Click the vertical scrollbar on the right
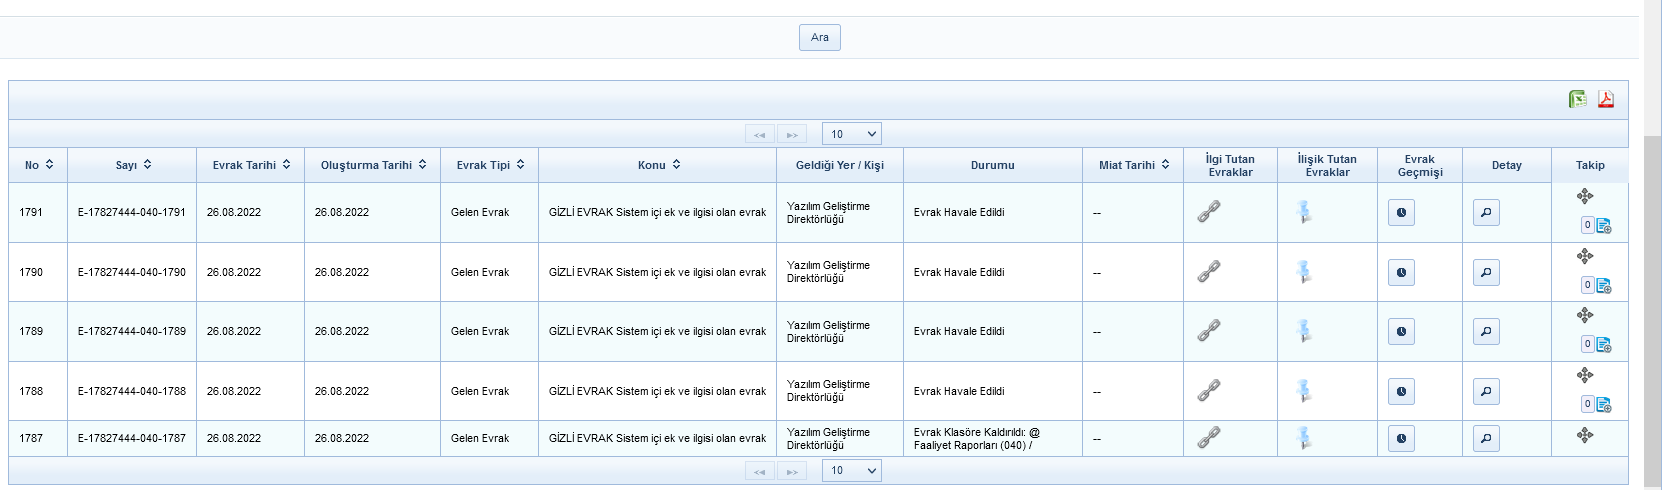Screen dimensions: 1662x490 (x=1652, y=300)
